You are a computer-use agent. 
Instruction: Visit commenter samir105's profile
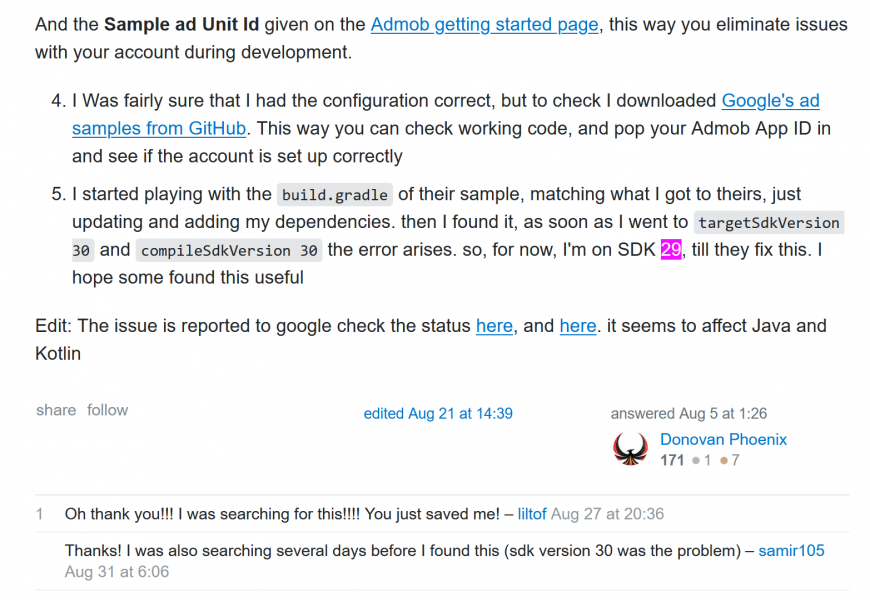(791, 550)
